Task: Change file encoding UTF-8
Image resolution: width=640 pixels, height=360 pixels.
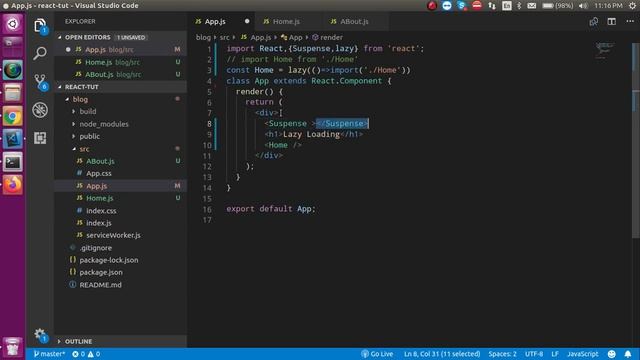Action: point(534,354)
